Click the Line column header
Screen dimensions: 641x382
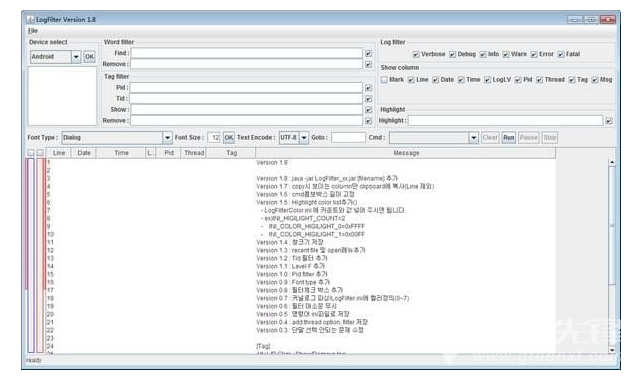[59, 153]
